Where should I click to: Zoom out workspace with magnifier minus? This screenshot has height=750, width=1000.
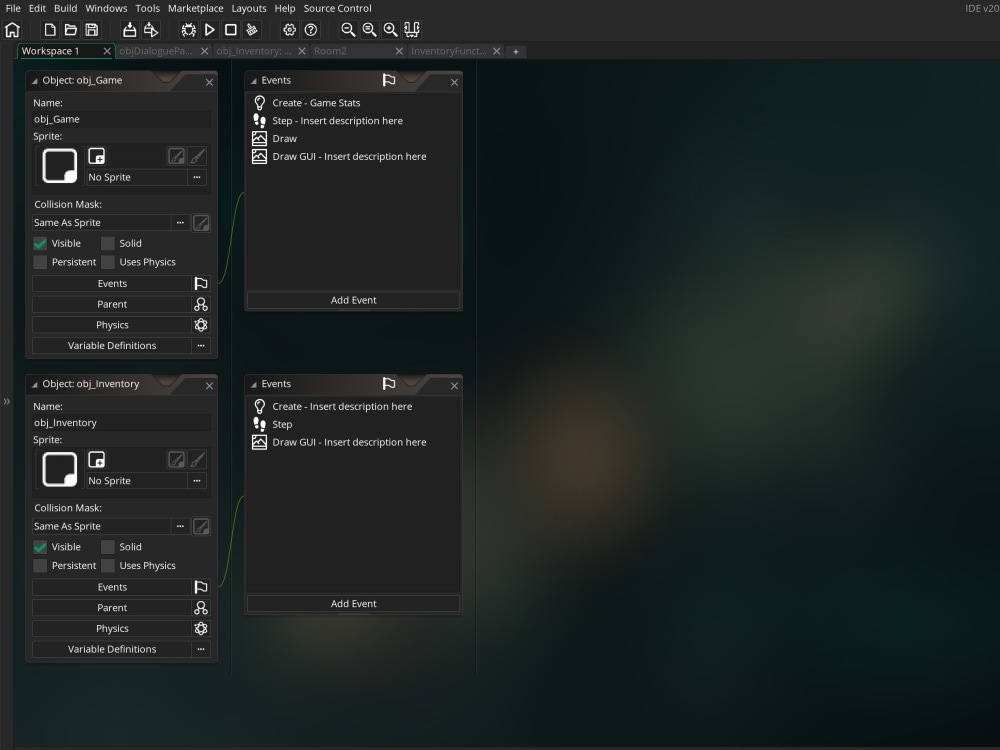click(348, 29)
